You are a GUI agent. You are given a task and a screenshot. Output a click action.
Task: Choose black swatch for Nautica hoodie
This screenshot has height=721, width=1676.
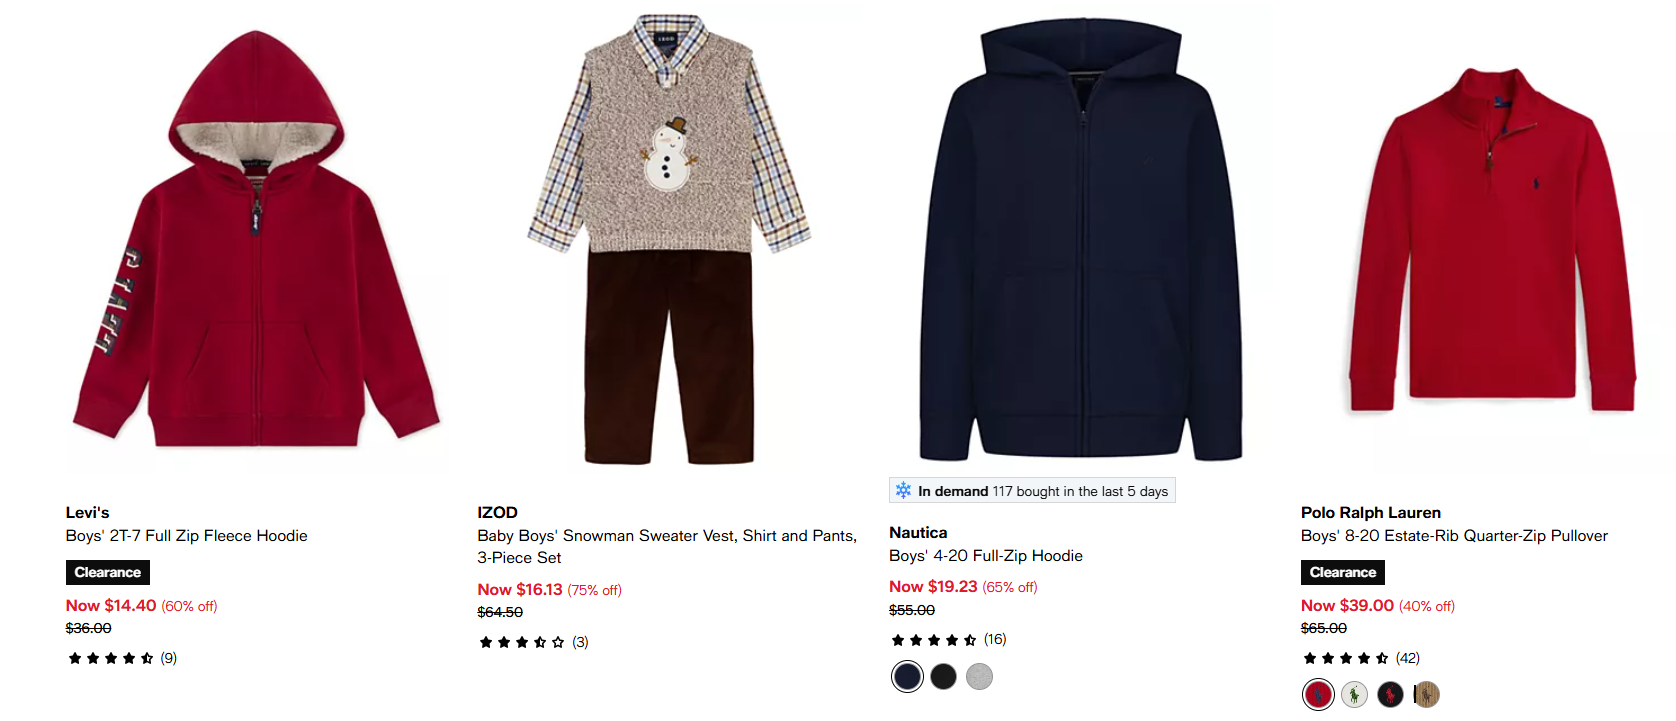[943, 677]
